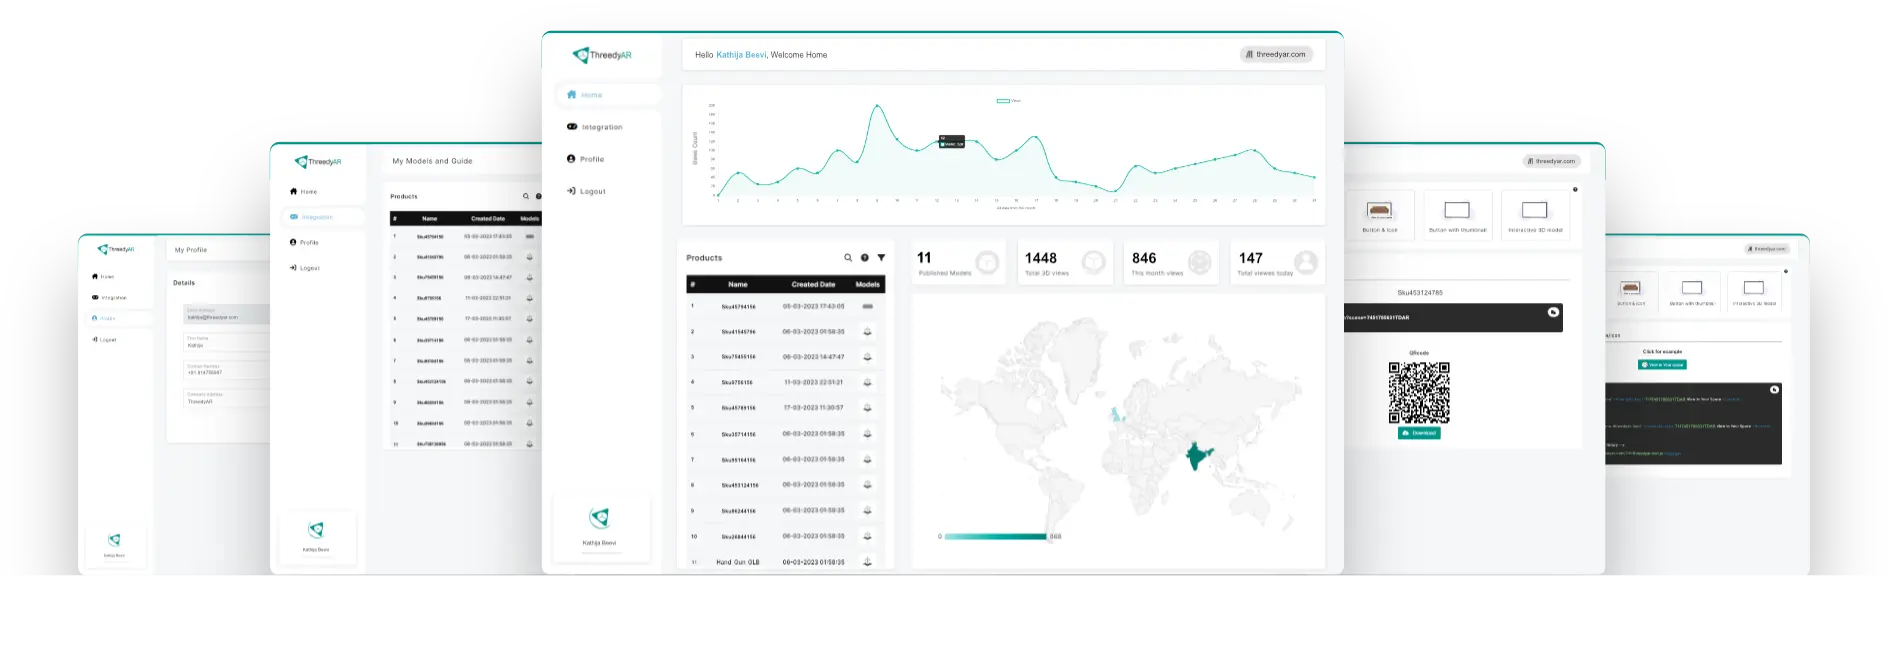Viewport: 1888px width, 651px height.
Task: Open Integration in My Profile window sidebar
Action: [x=109, y=297]
